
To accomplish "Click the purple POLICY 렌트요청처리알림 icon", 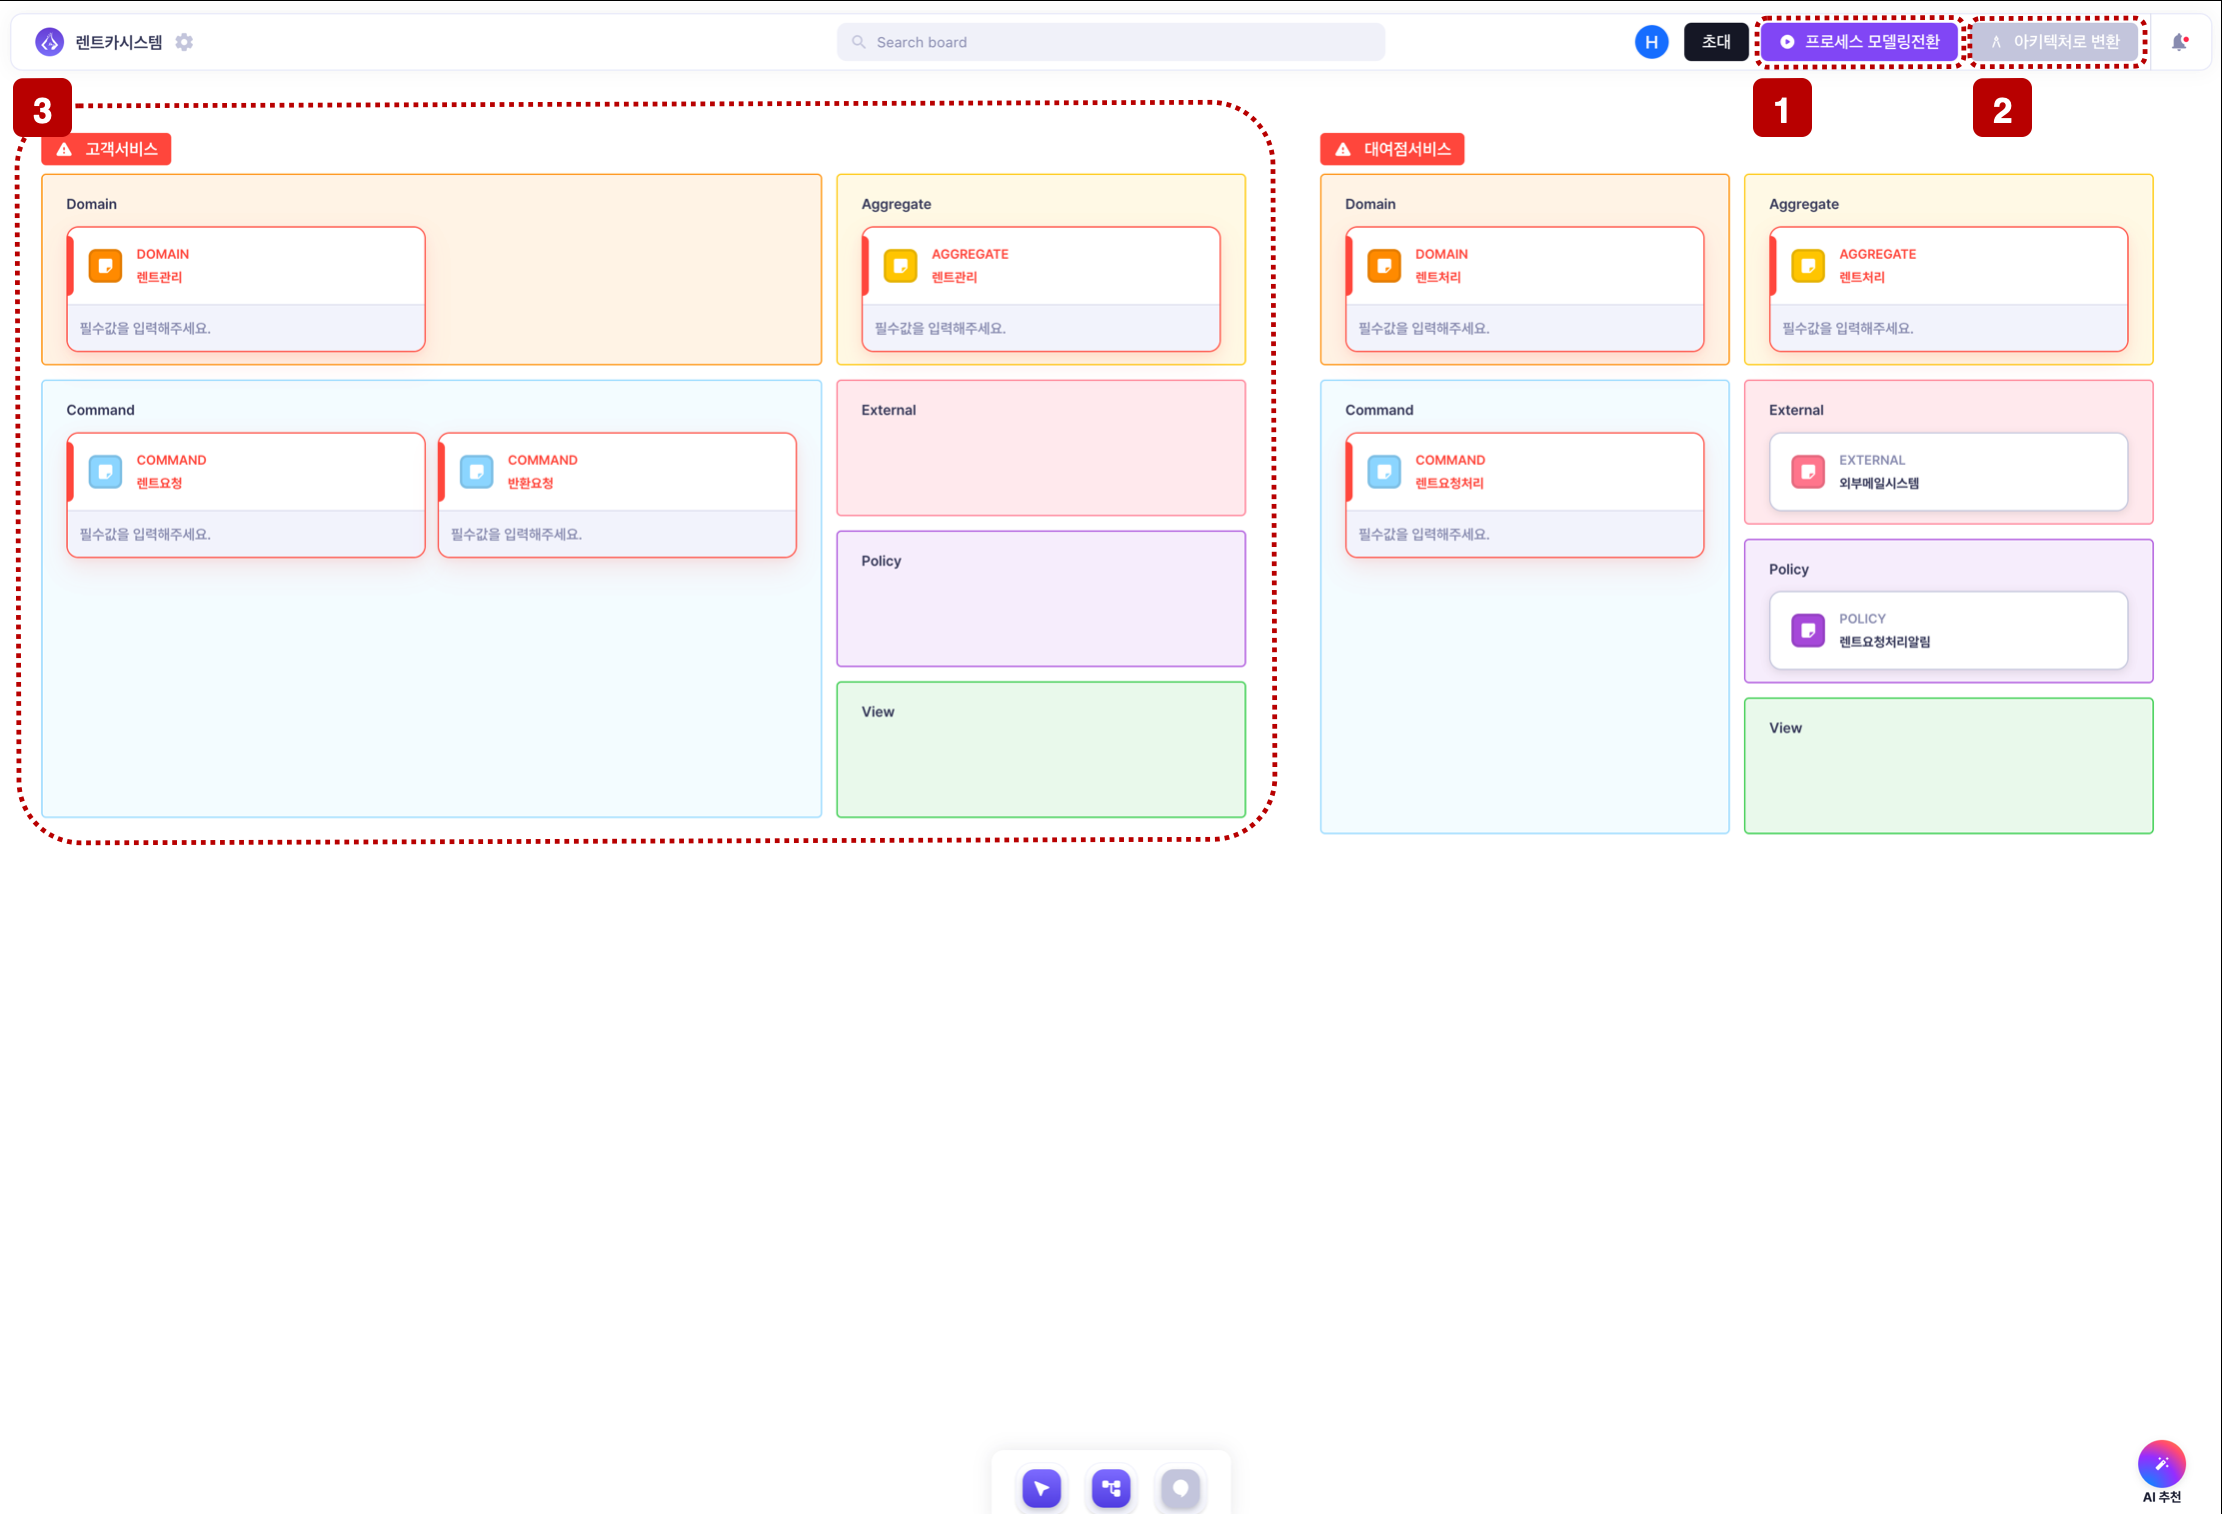I will click(x=1808, y=631).
